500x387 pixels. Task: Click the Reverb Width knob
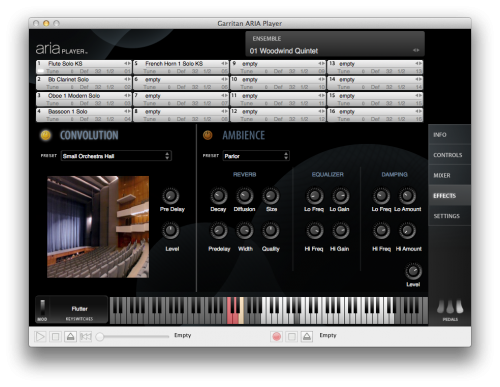click(x=245, y=231)
